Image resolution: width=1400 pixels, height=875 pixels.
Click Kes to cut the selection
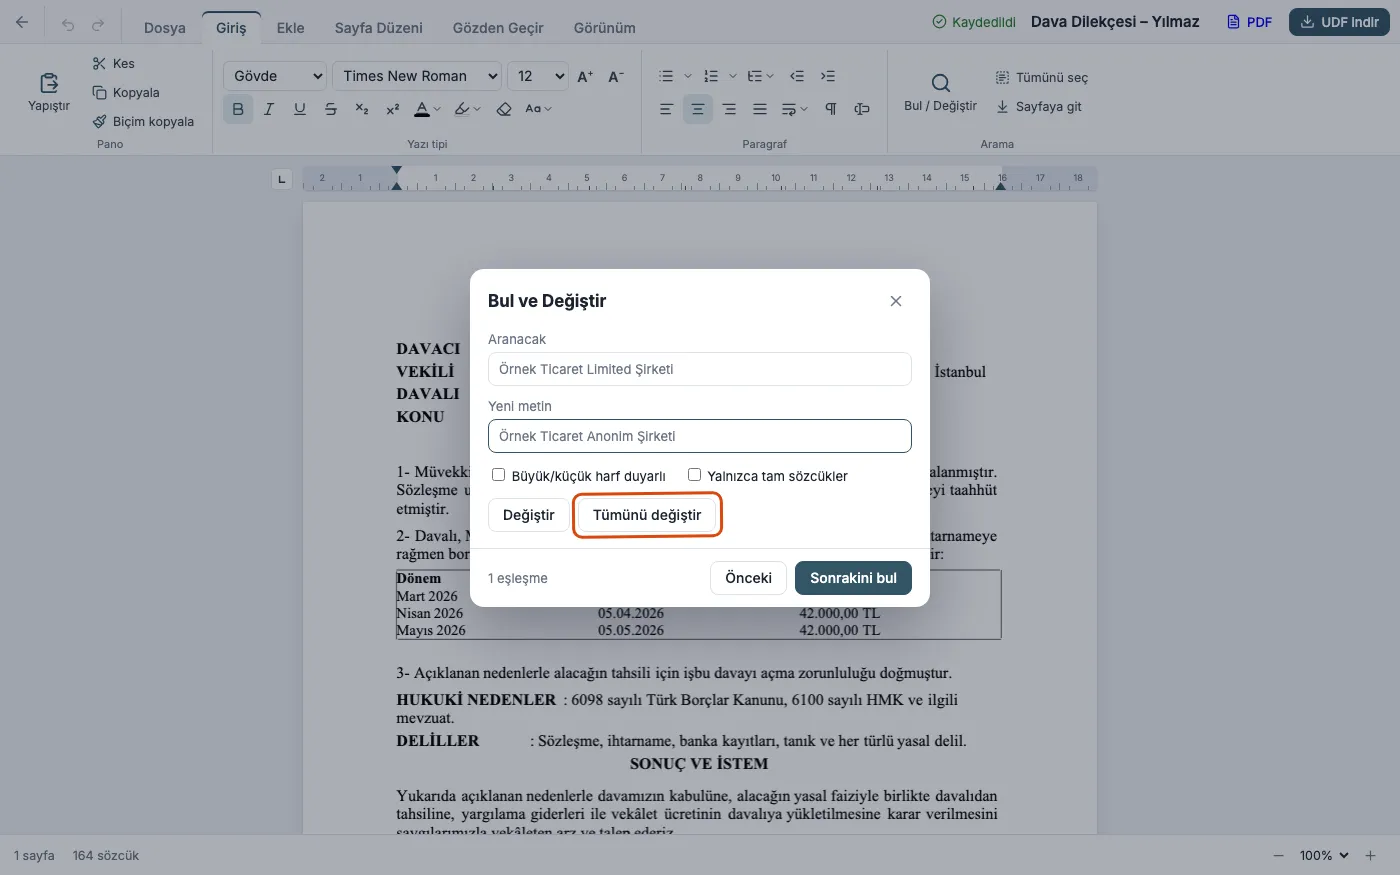113,63
